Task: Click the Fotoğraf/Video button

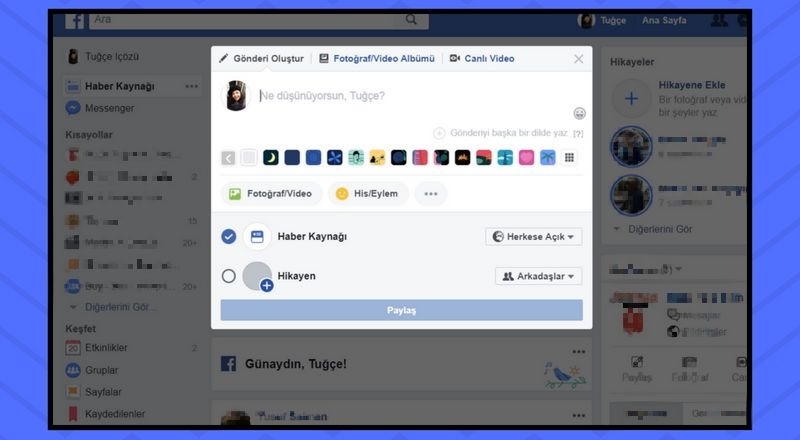Action: [270, 193]
